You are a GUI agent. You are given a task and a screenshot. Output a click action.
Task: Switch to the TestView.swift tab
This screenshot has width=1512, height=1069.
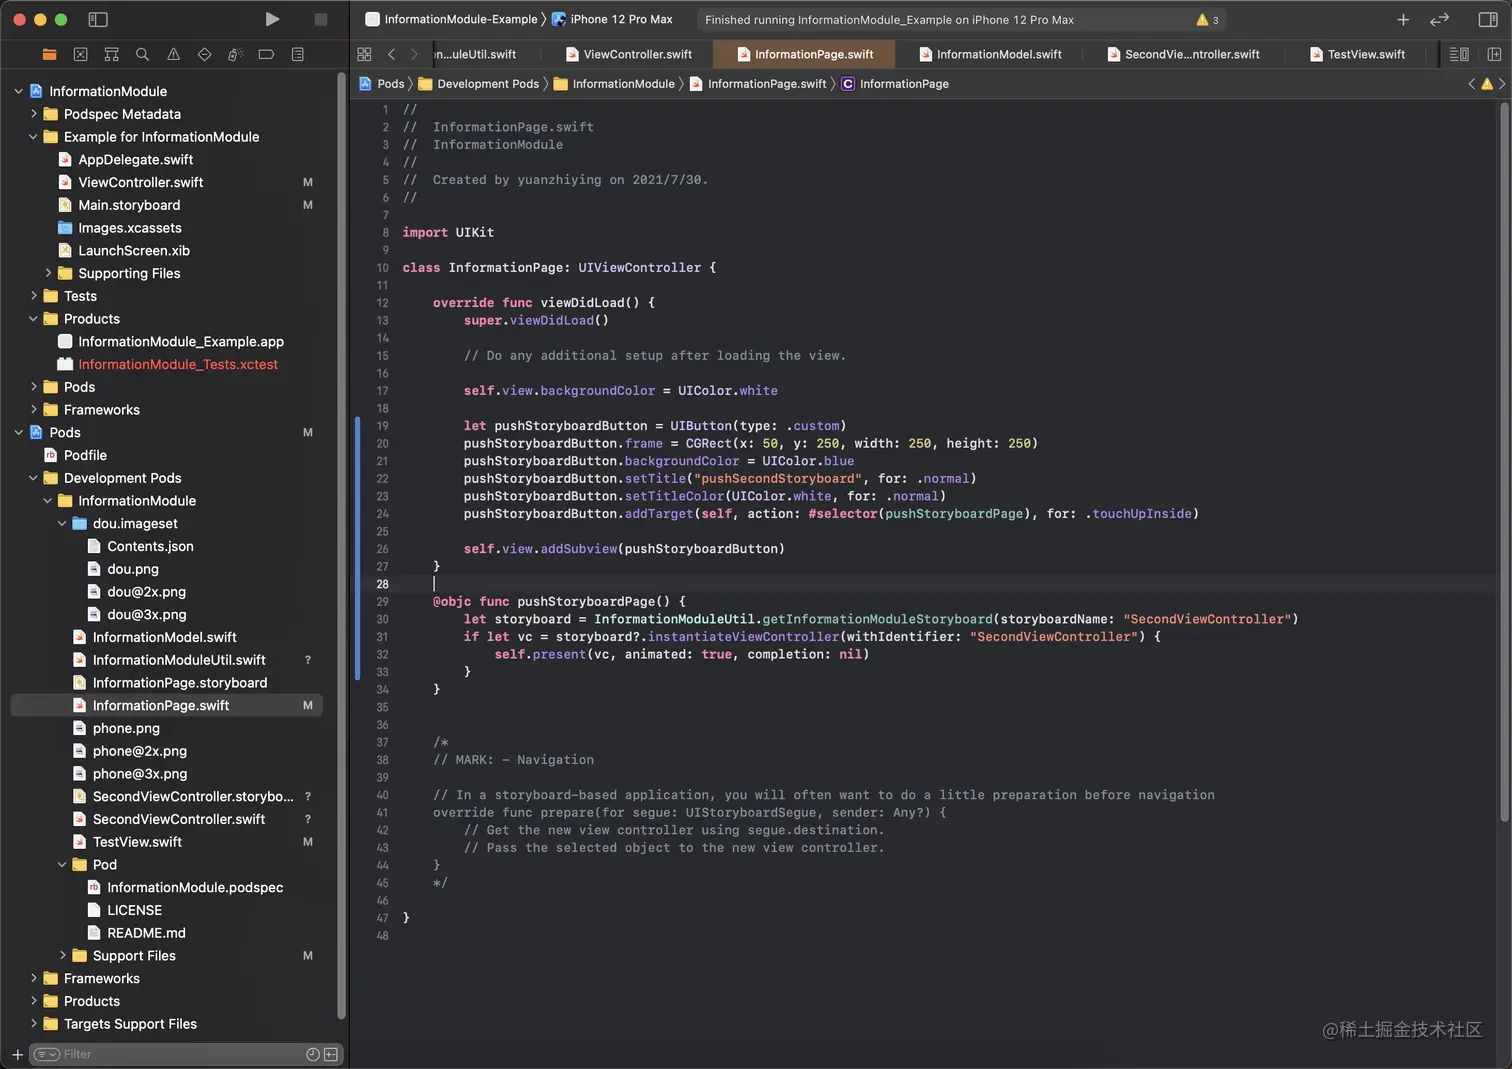pyautogui.click(x=1357, y=54)
